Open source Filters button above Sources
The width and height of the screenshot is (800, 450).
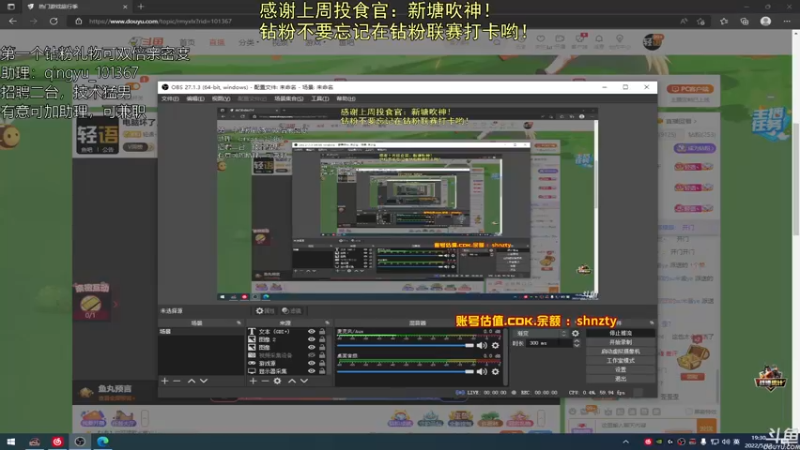pyautogui.click(x=291, y=311)
